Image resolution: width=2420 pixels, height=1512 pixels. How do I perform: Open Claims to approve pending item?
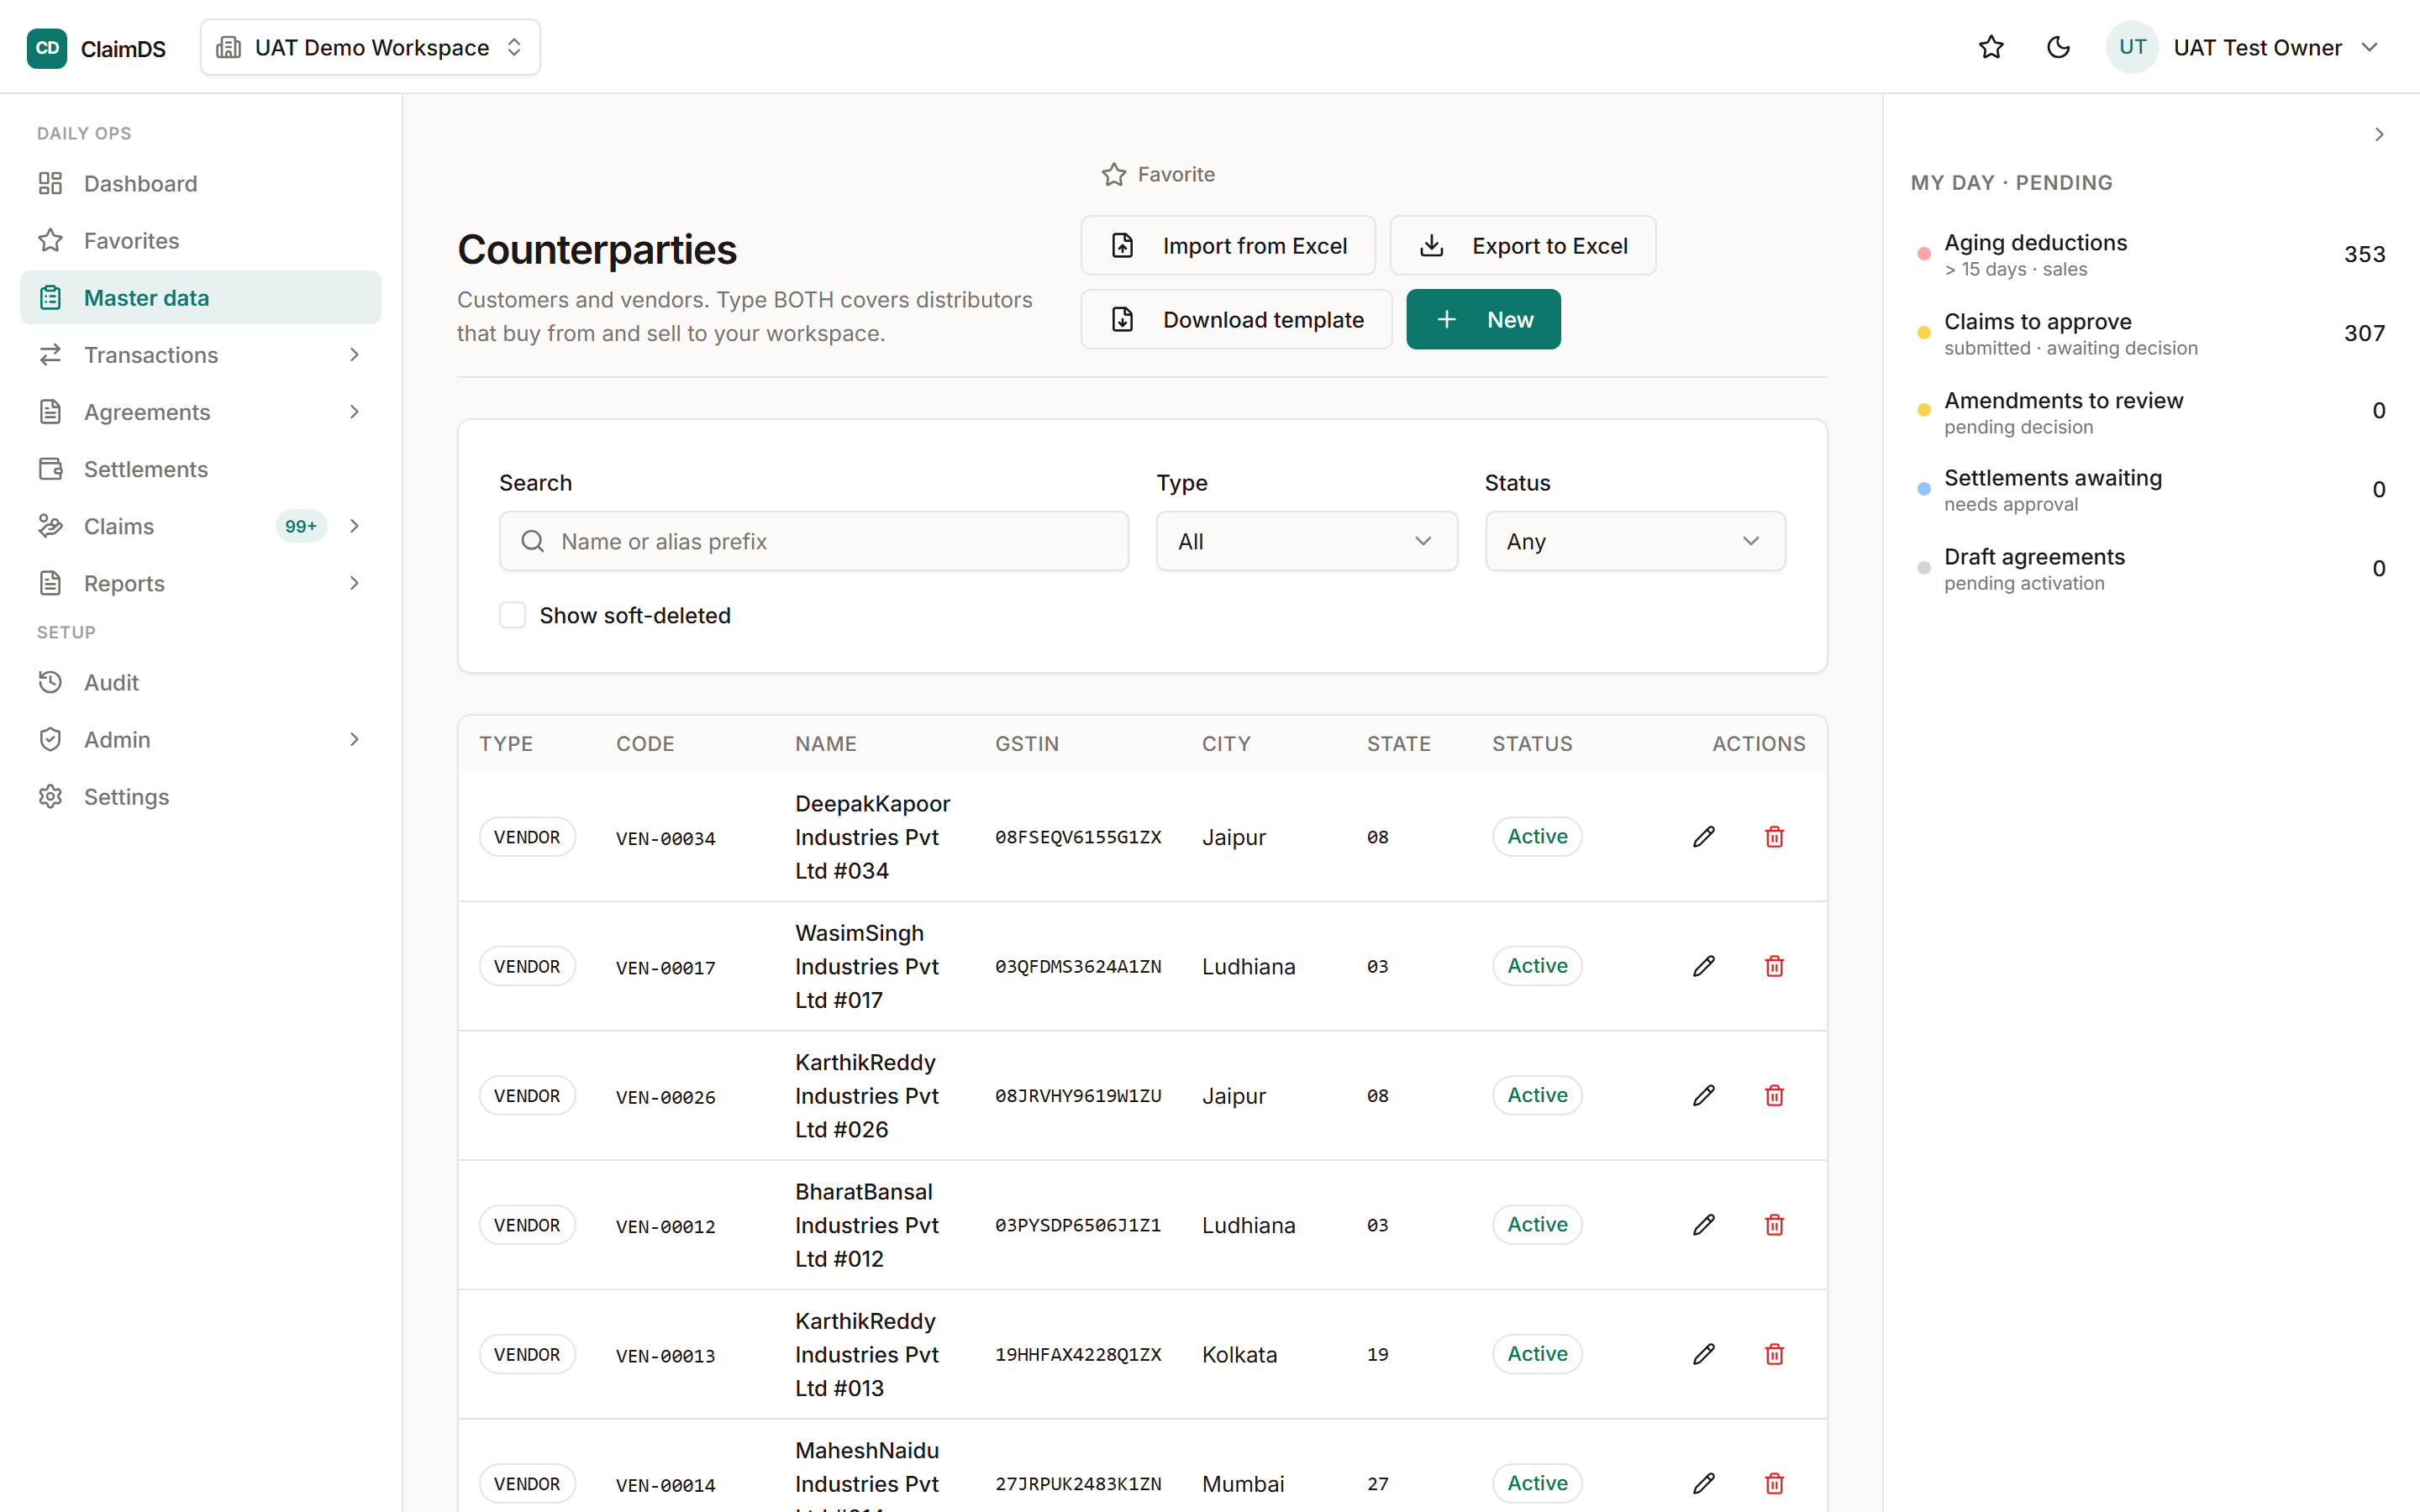[2150, 334]
